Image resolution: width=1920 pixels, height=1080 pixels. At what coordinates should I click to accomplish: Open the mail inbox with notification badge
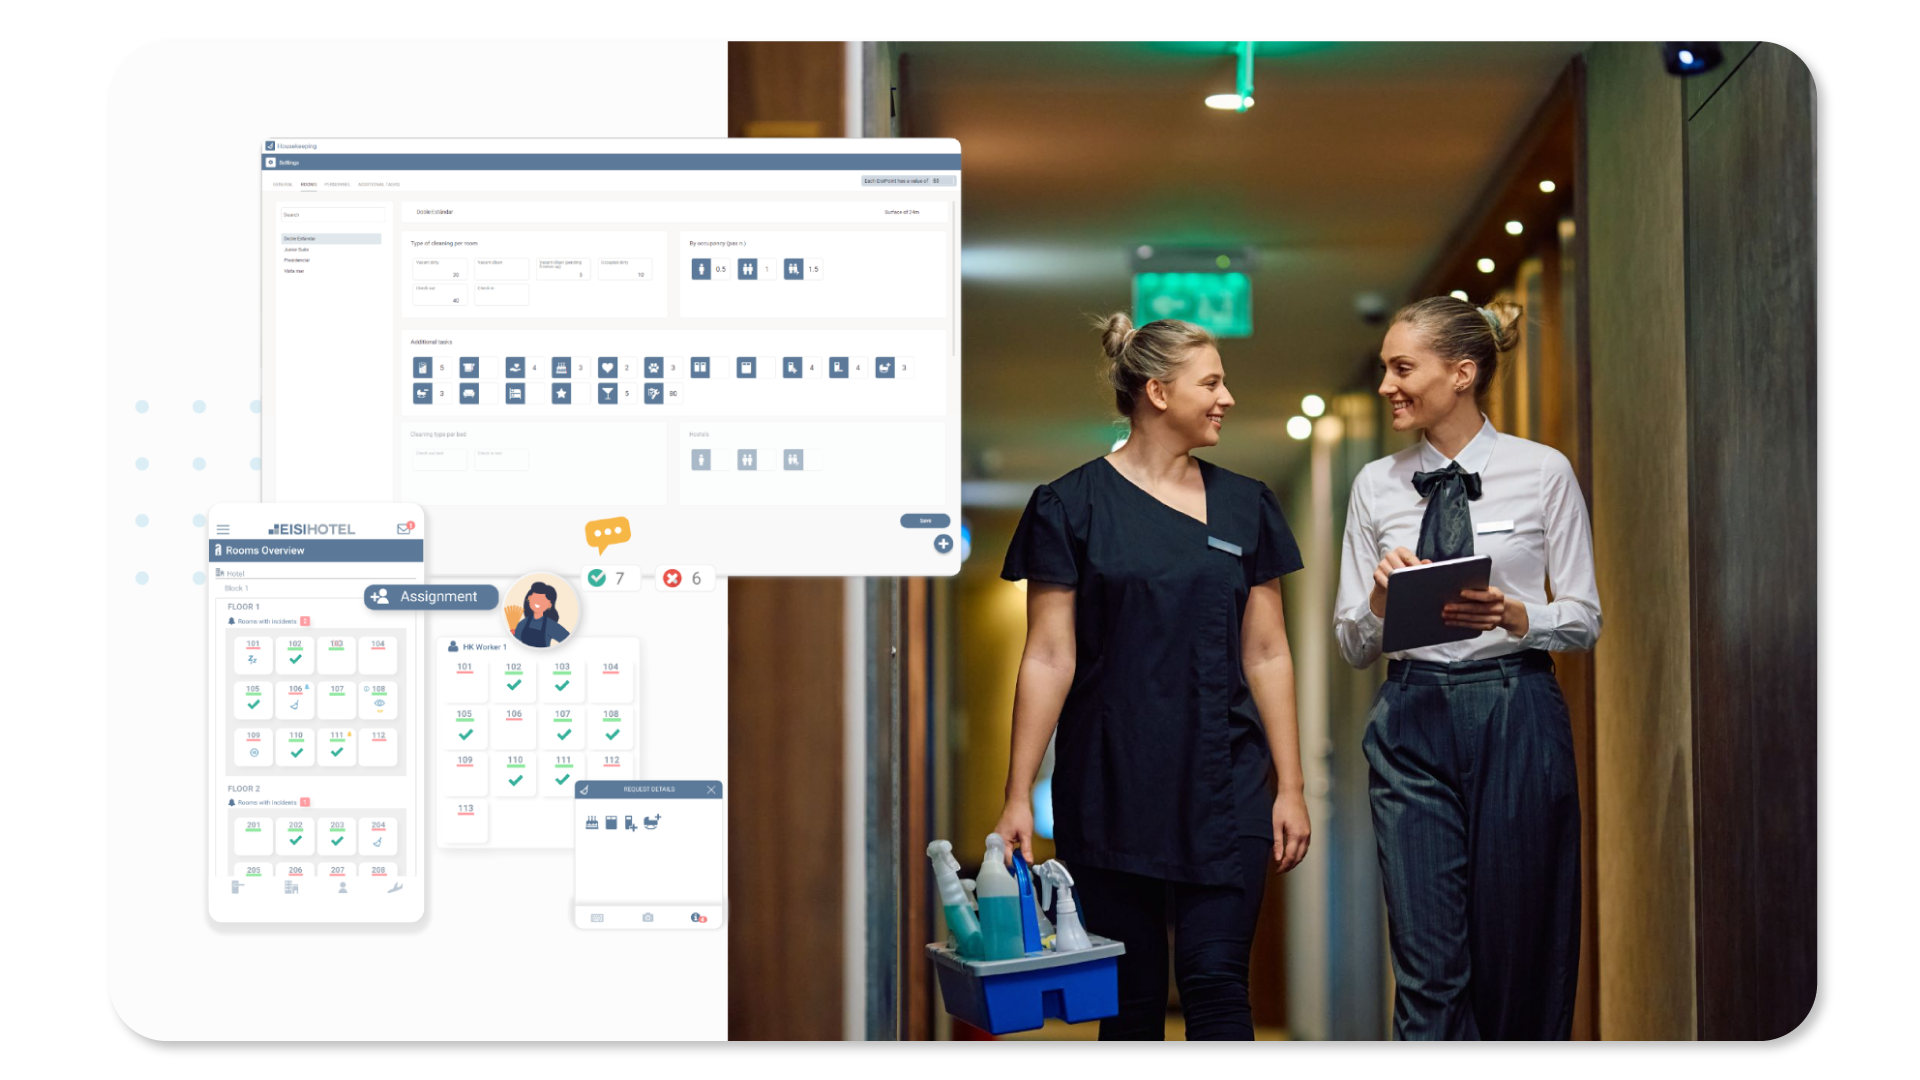404,528
